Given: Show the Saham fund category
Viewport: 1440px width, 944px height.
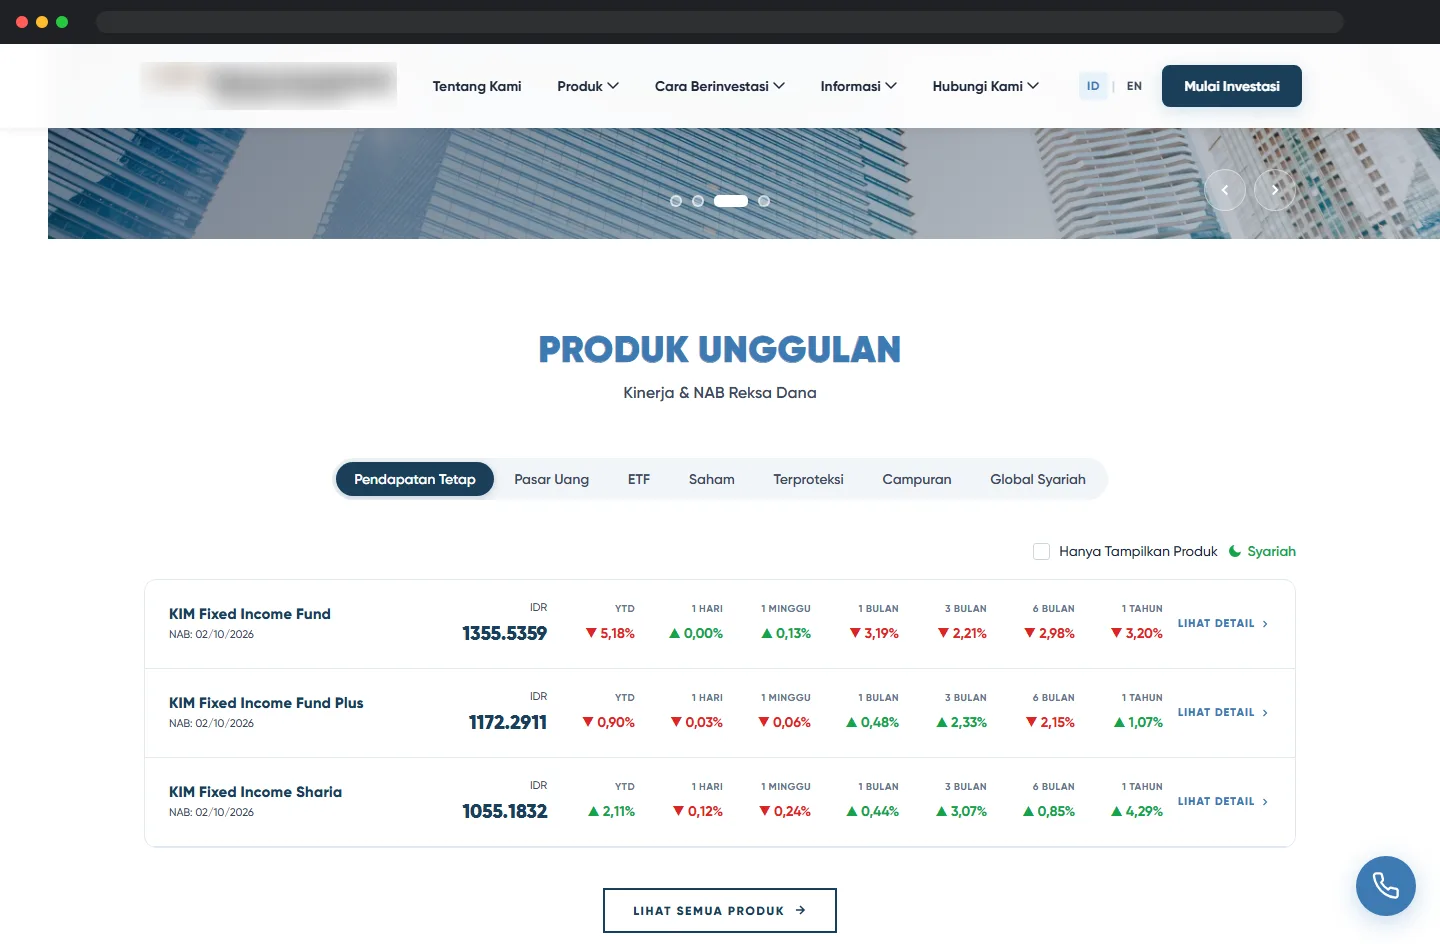Looking at the screenshot, I should coord(712,479).
